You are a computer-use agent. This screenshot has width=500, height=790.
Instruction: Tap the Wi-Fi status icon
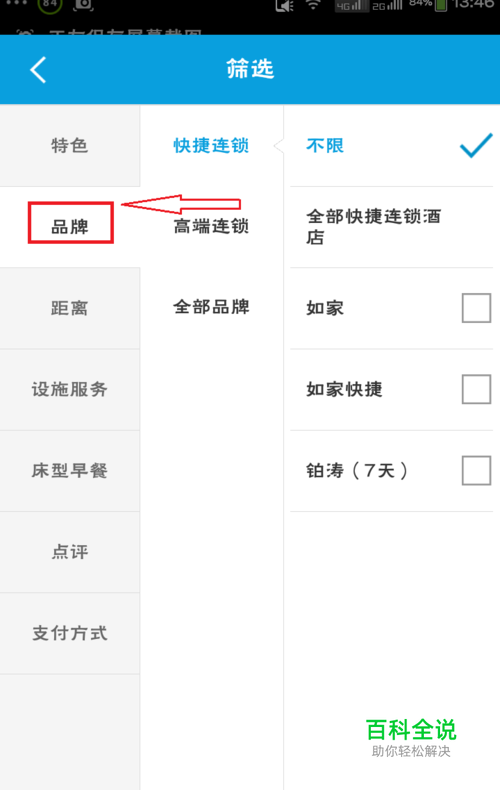click(314, 6)
